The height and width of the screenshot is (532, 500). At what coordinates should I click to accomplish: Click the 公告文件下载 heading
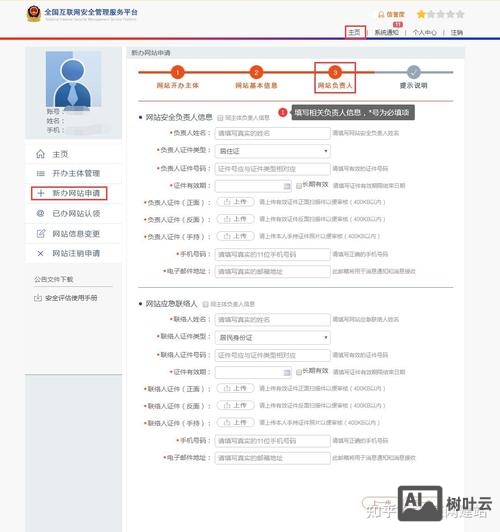pos(54,279)
